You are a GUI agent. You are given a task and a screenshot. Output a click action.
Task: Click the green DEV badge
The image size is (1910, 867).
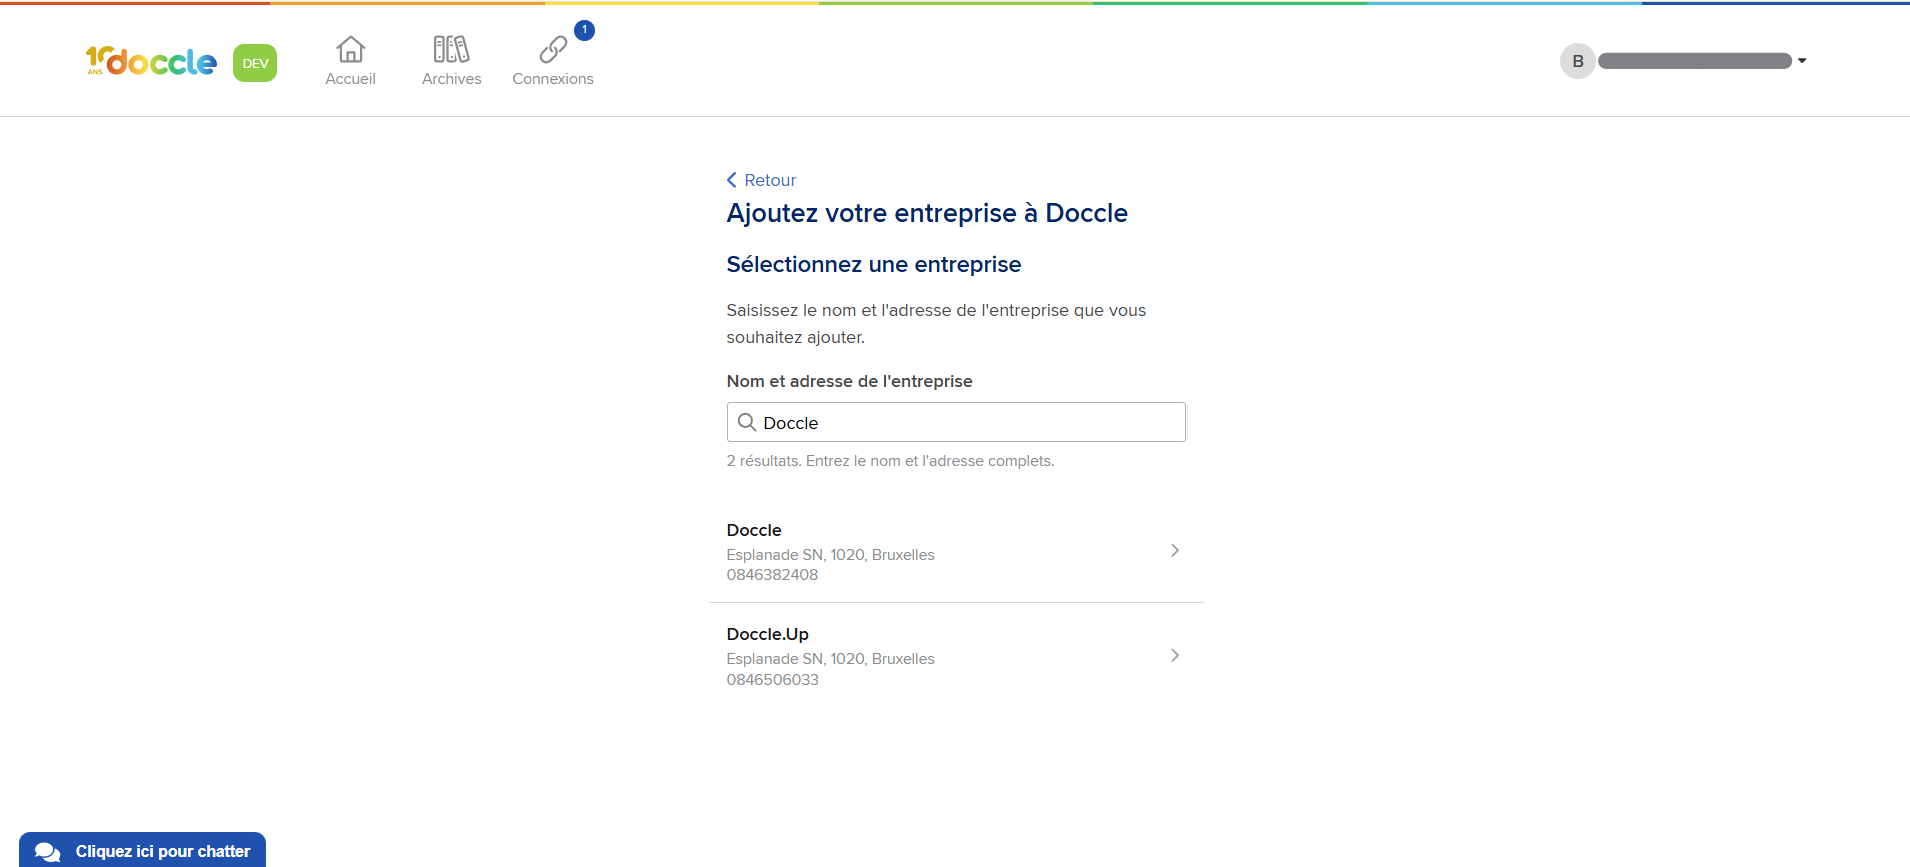pyautogui.click(x=255, y=63)
